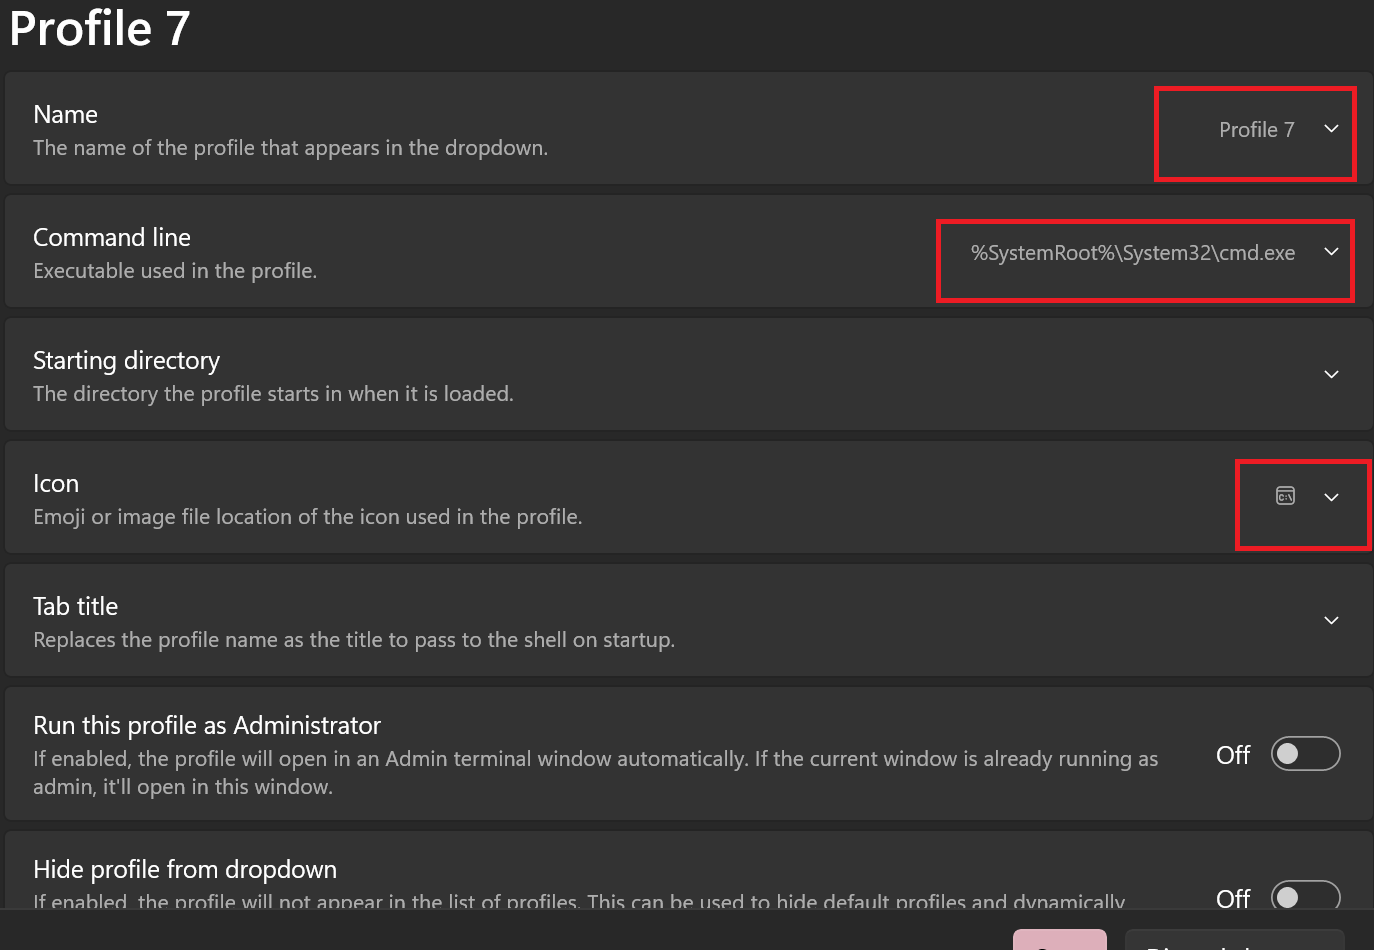Screen dimensions: 1374x950
Task: Select the 'Starting directory' setting label
Action: [x=126, y=361]
